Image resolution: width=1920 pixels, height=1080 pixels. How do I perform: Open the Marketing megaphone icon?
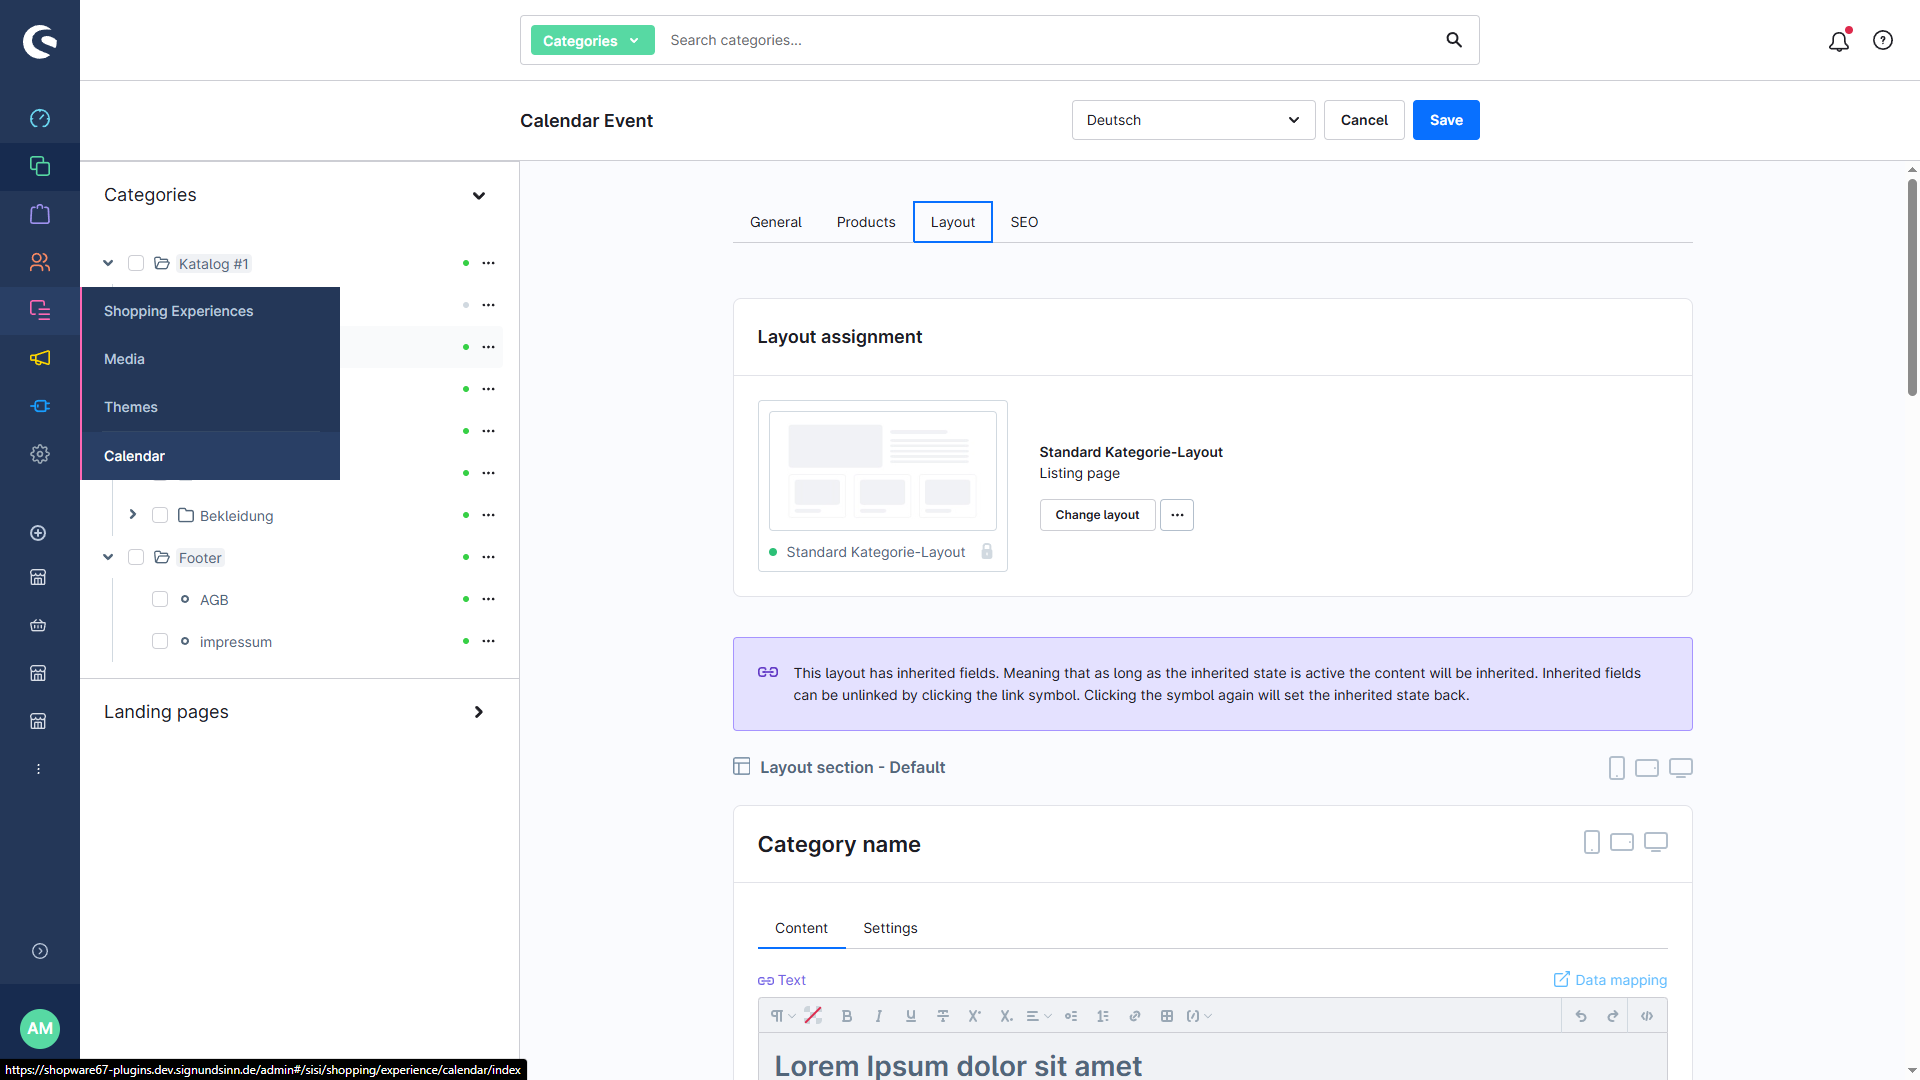coord(40,358)
